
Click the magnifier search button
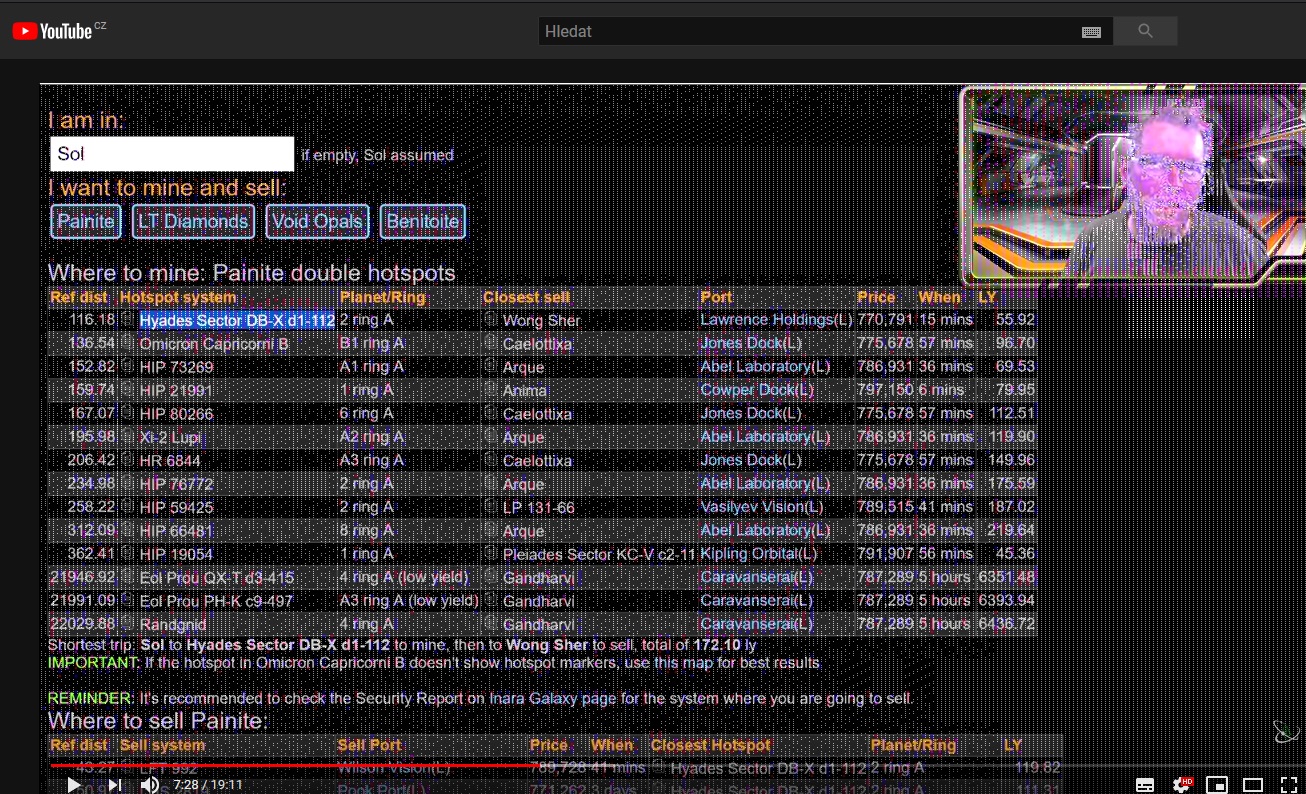click(x=1145, y=31)
